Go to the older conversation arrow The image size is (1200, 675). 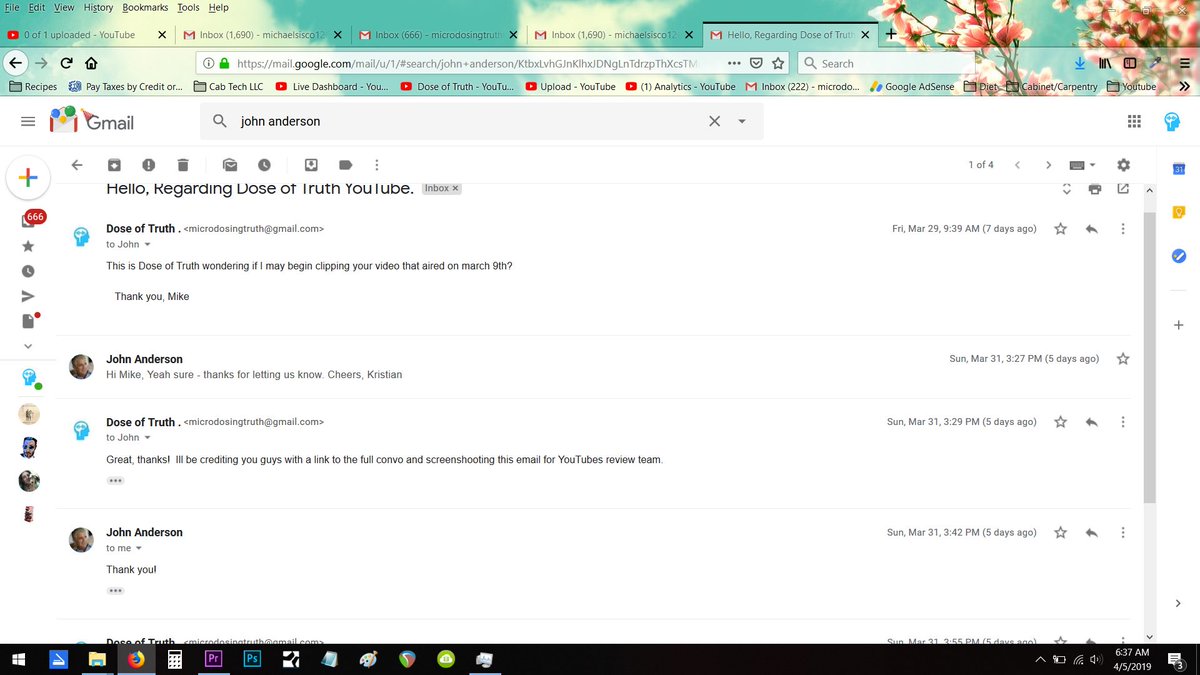pyautogui.click(x=1048, y=164)
